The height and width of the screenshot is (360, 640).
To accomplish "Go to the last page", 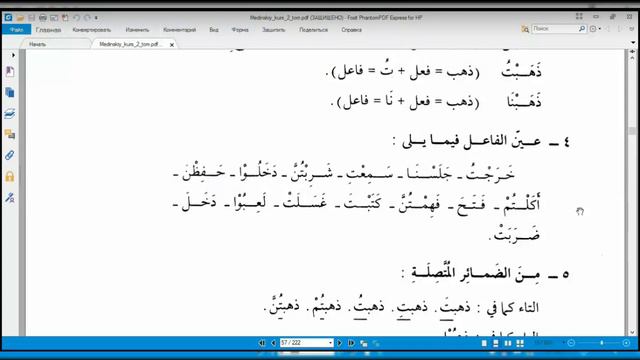I will tap(351, 343).
